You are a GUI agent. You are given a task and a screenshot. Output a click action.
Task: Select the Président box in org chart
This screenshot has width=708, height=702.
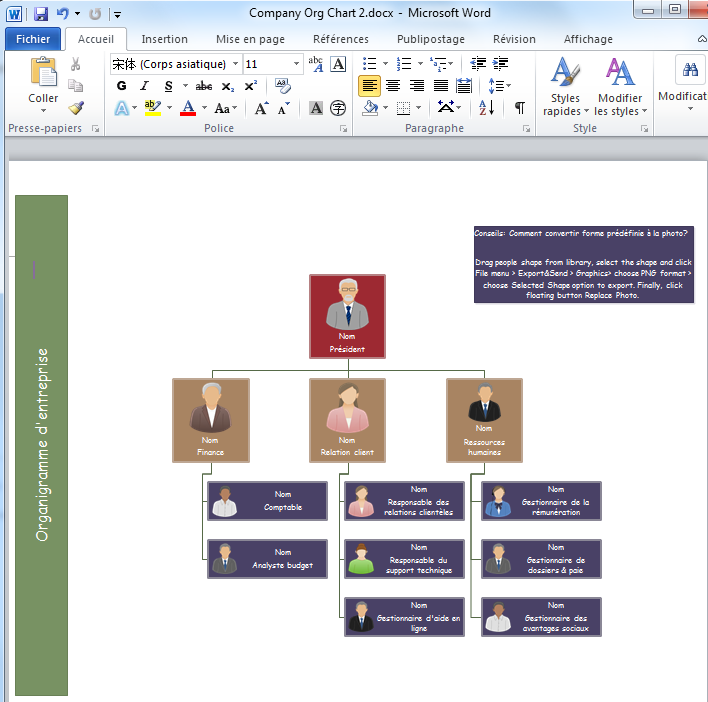click(347, 316)
